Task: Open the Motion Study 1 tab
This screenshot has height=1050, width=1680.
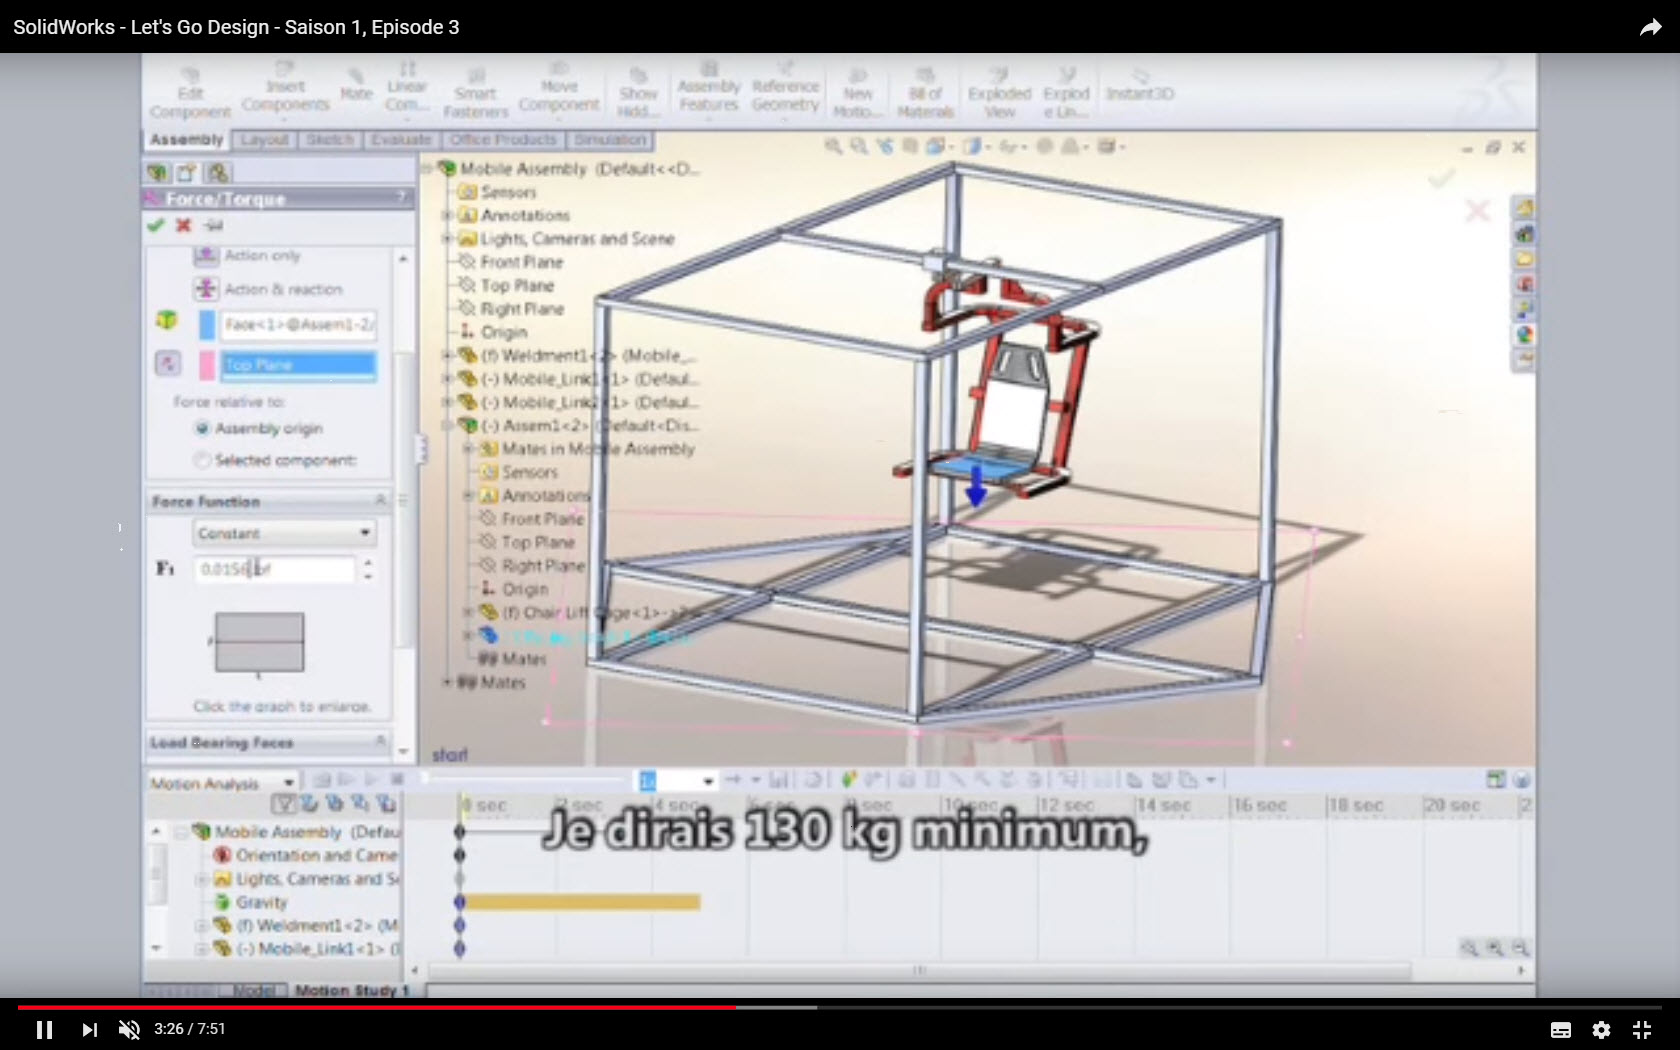Action: pos(352,990)
